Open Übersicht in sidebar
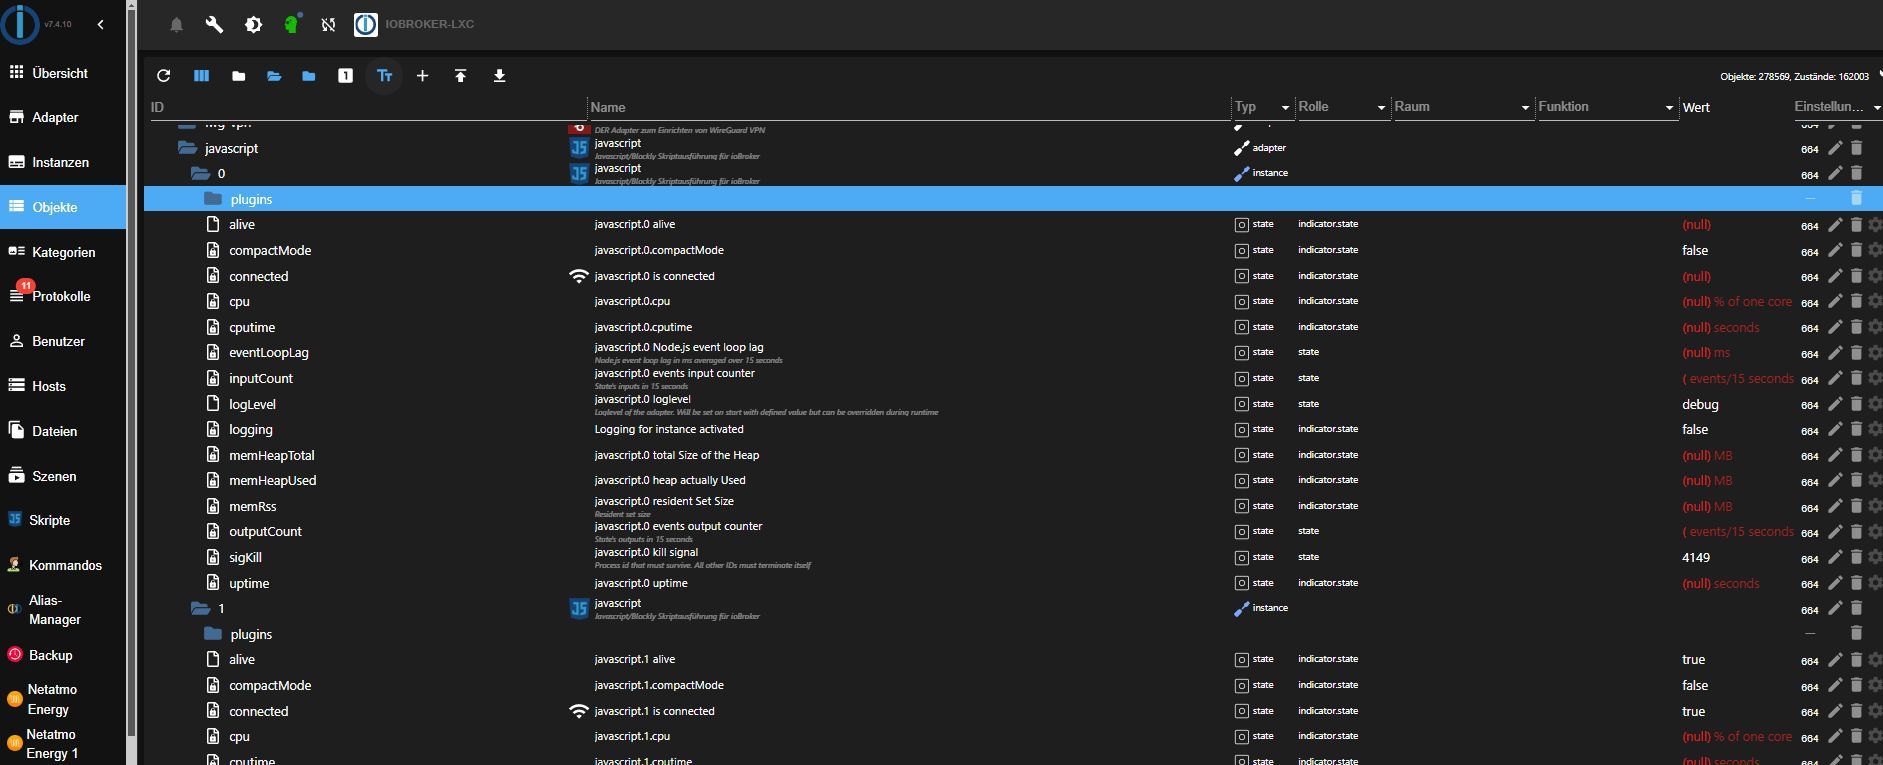1883x765 pixels. 63,73
